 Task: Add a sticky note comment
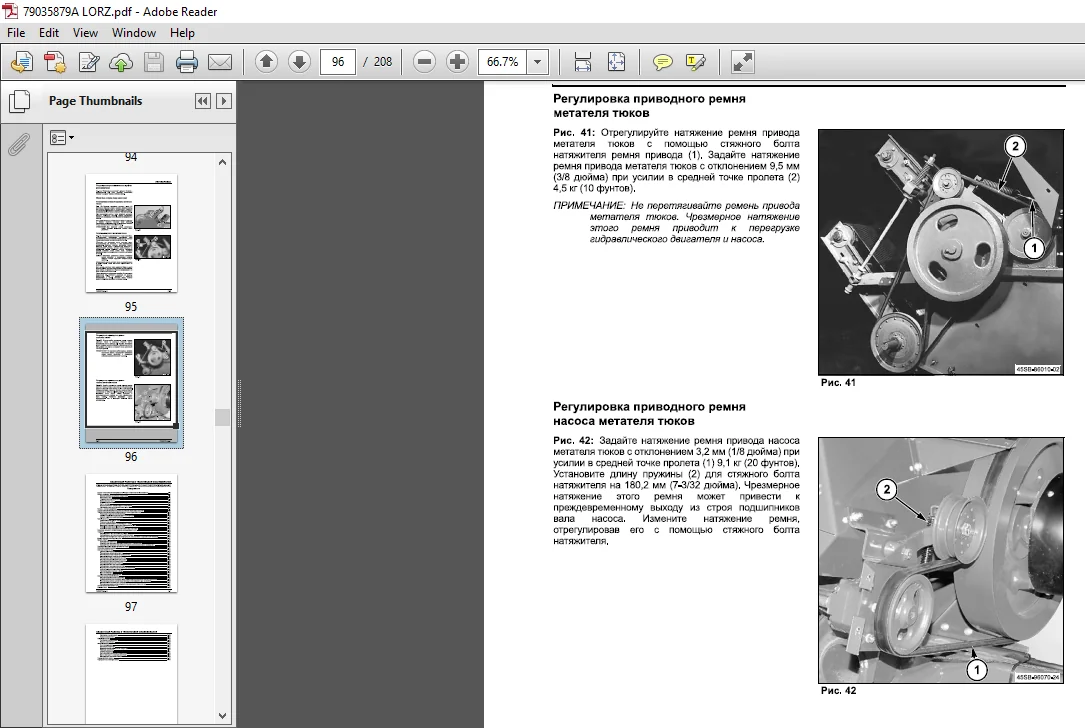pos(662,62)
